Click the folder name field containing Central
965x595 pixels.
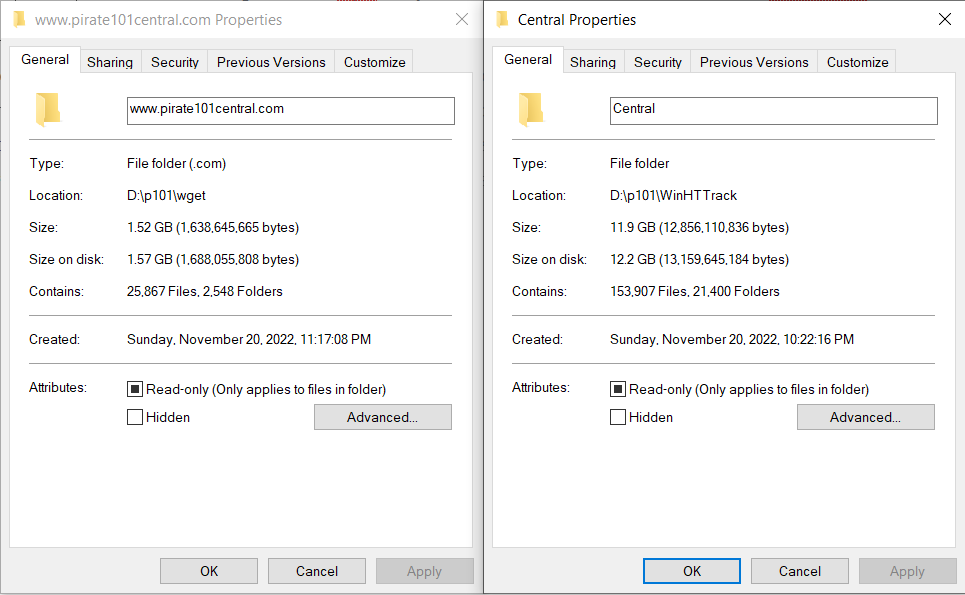click(x=774, y=111)
